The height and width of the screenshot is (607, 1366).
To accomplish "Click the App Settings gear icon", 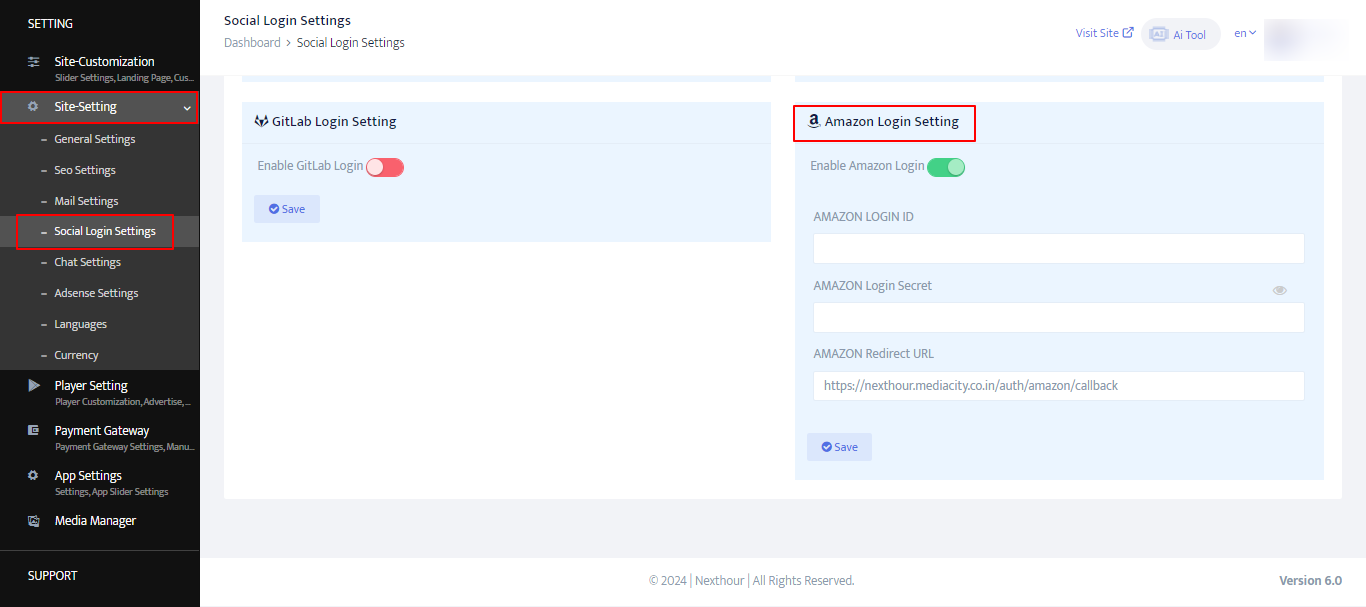I will pyautogui.click(x=33, y=475).
